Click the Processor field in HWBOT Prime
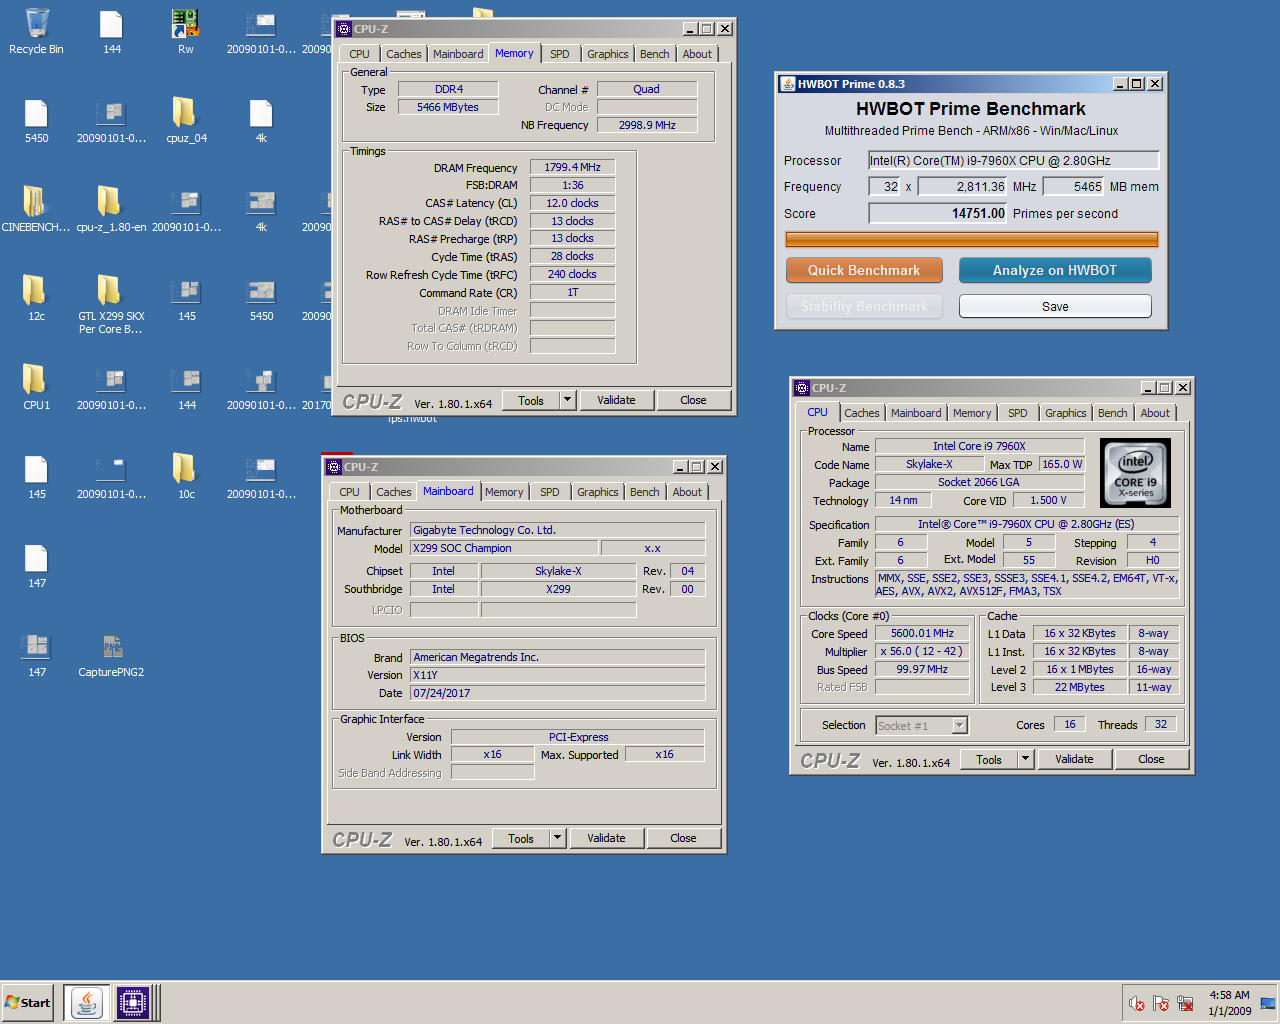Viewport: 1280px width, 1024px height. (x=1013, y=160)
